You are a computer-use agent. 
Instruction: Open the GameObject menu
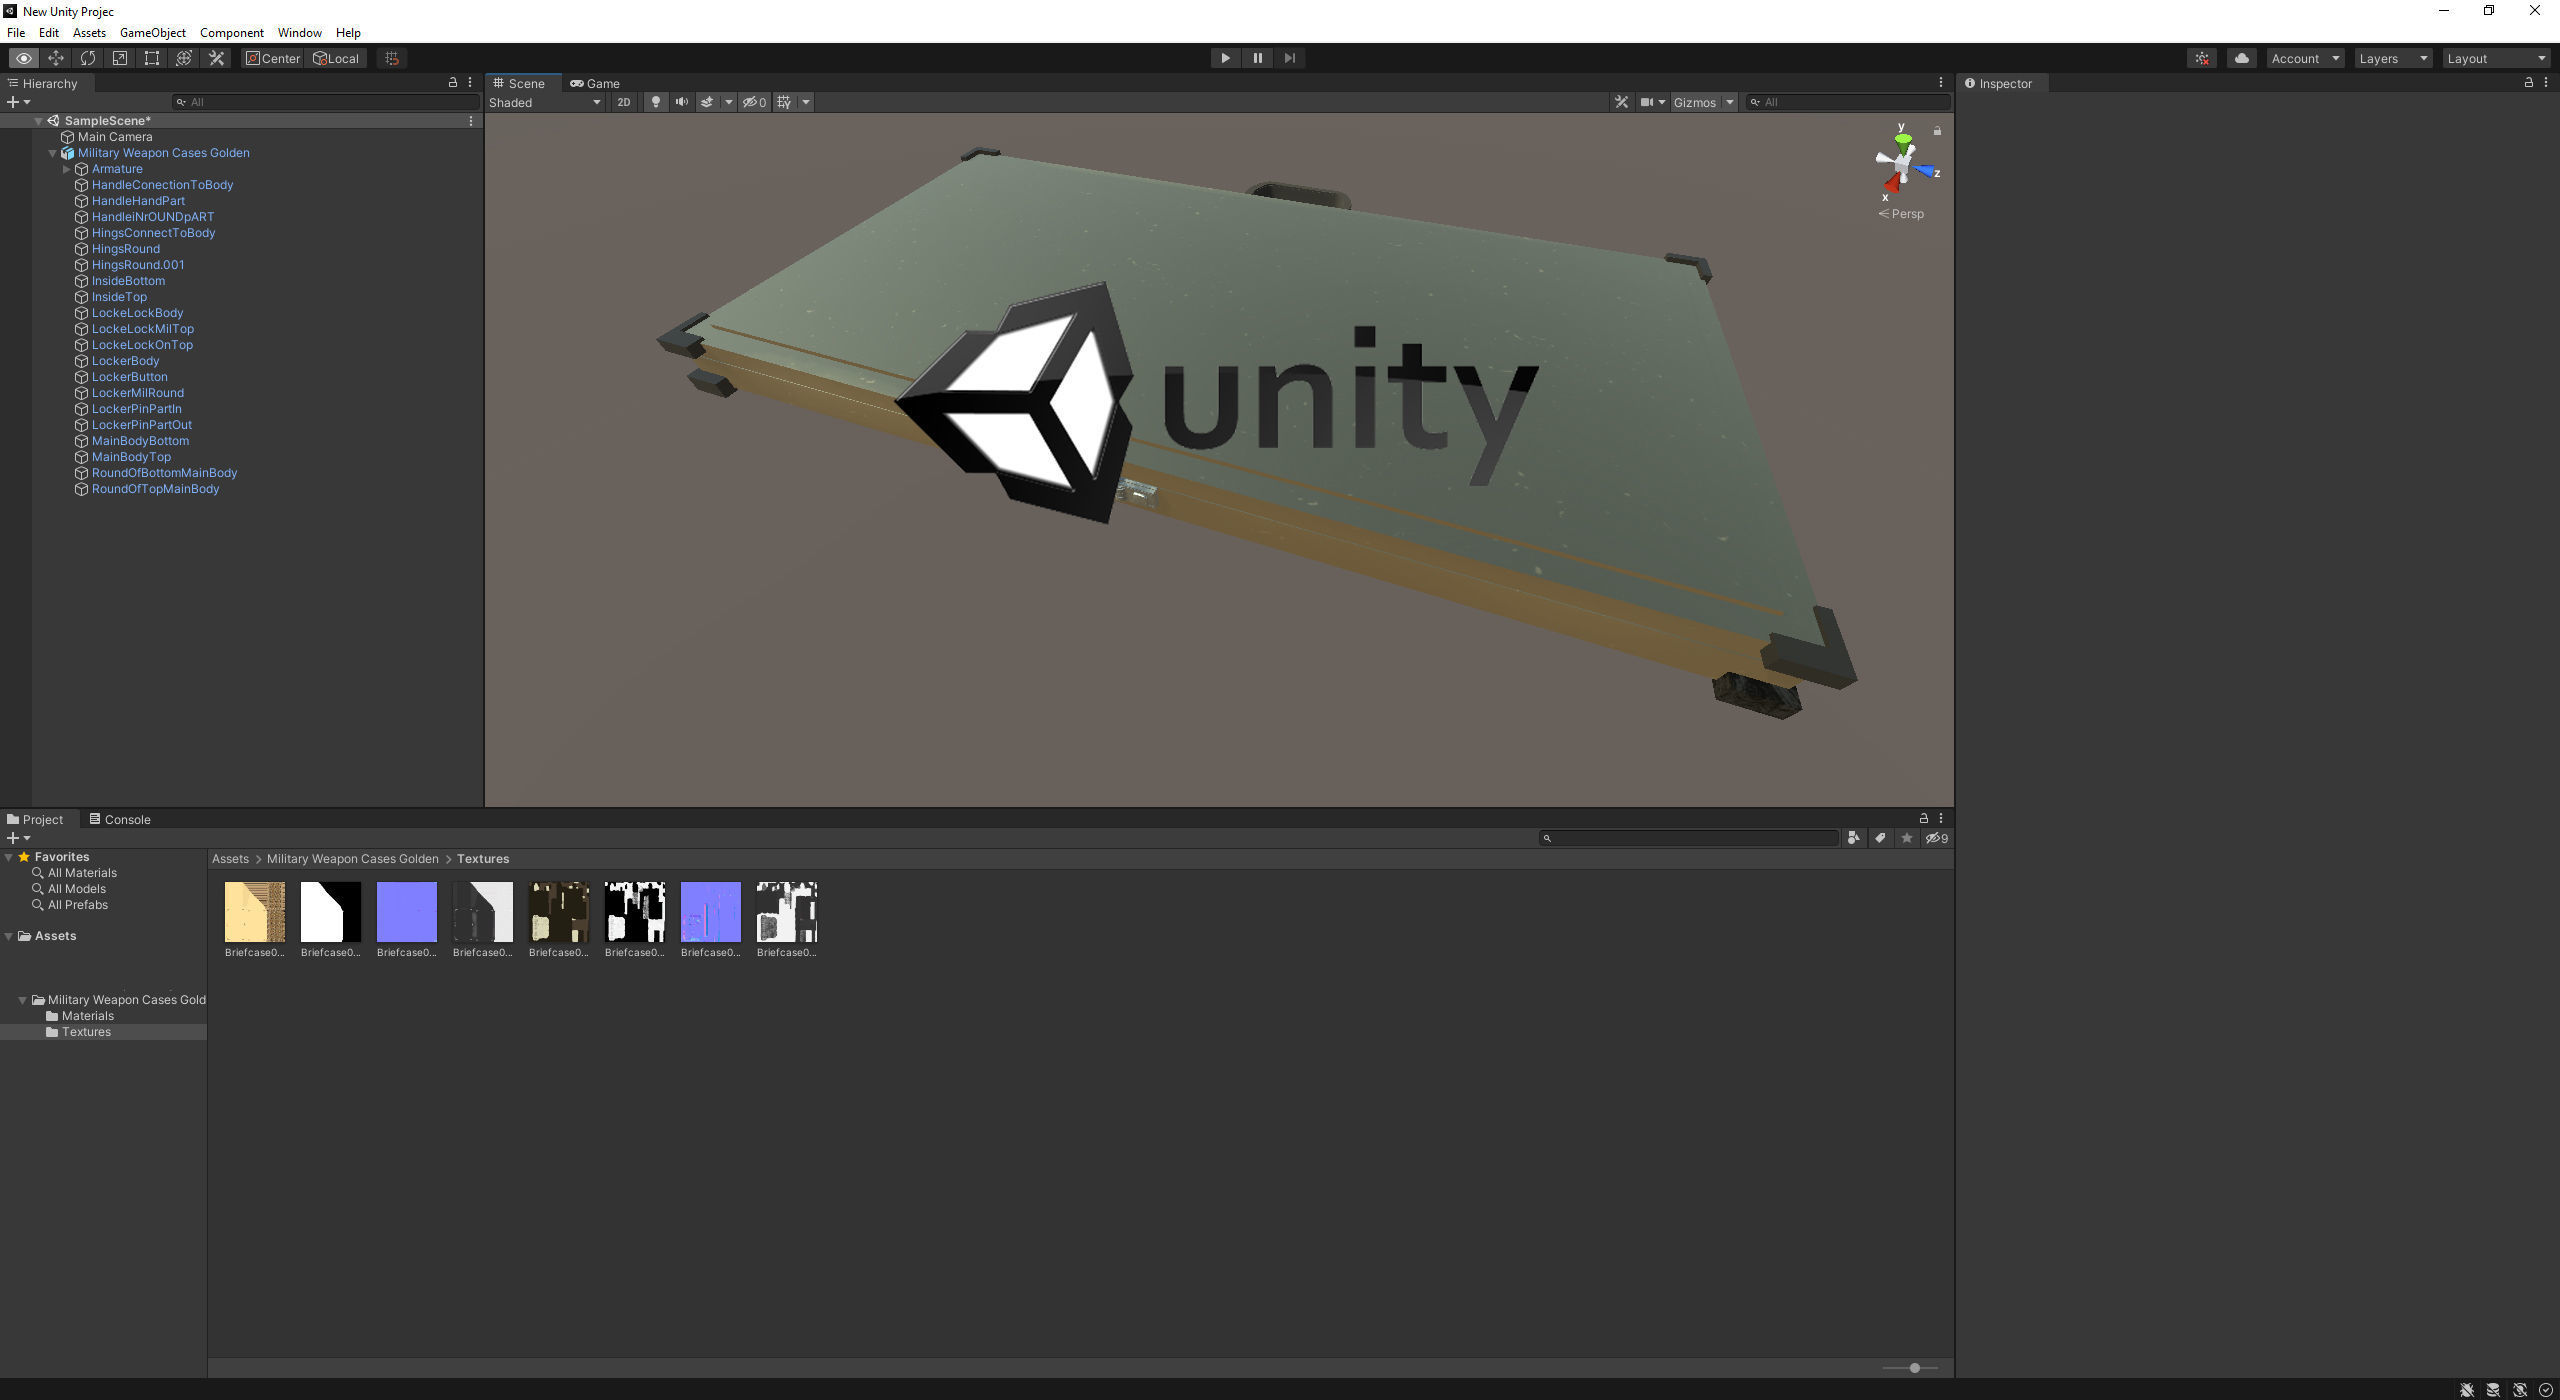[152, 33]
